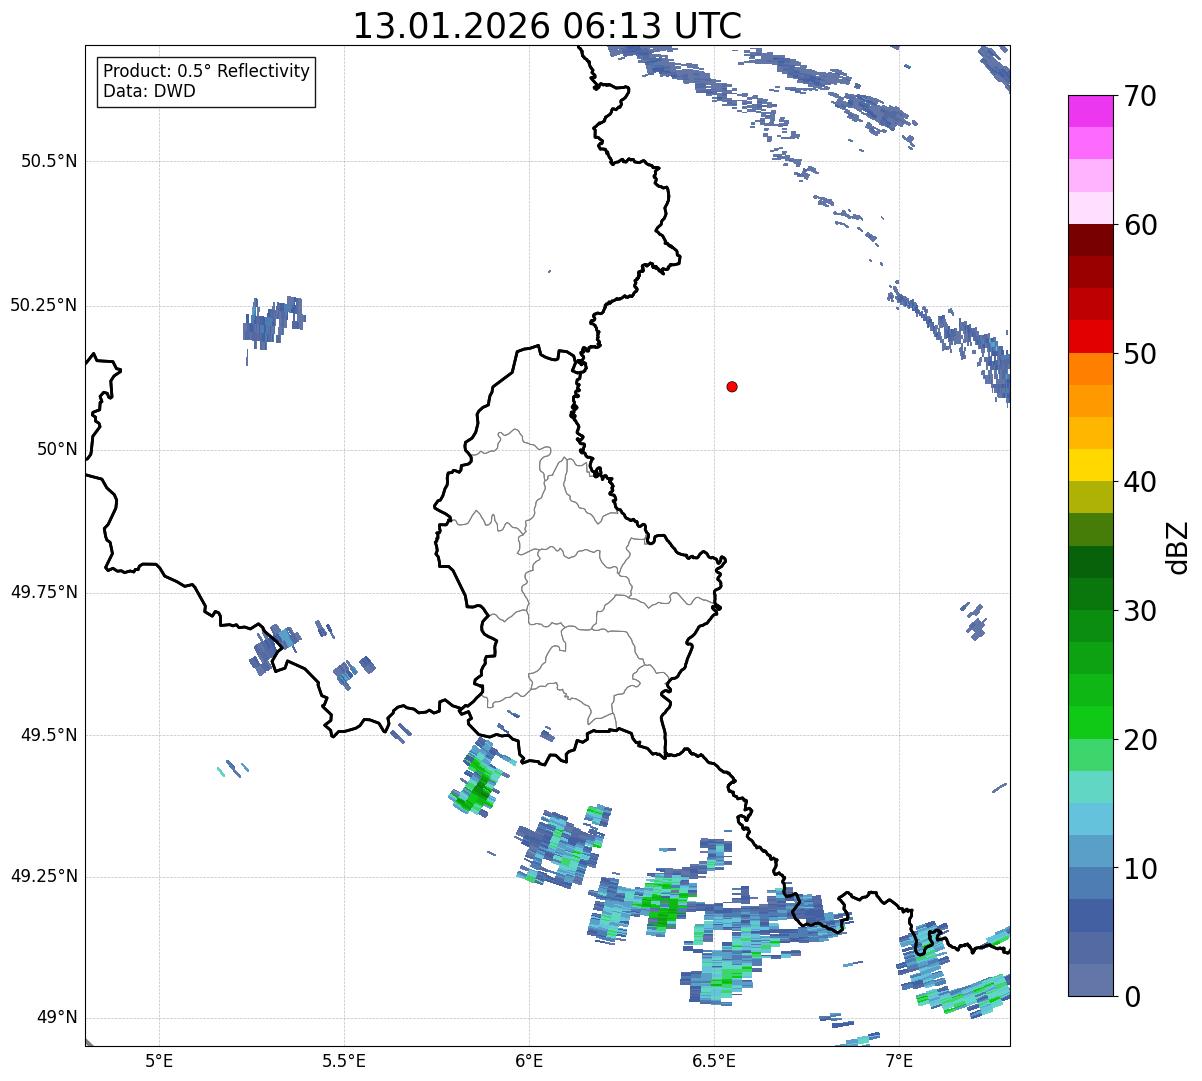Image resolution: width=1202 pixels, height=1081 pixels.
Task: Click the latitude label "50.25°N"
Action: point(44,305)
